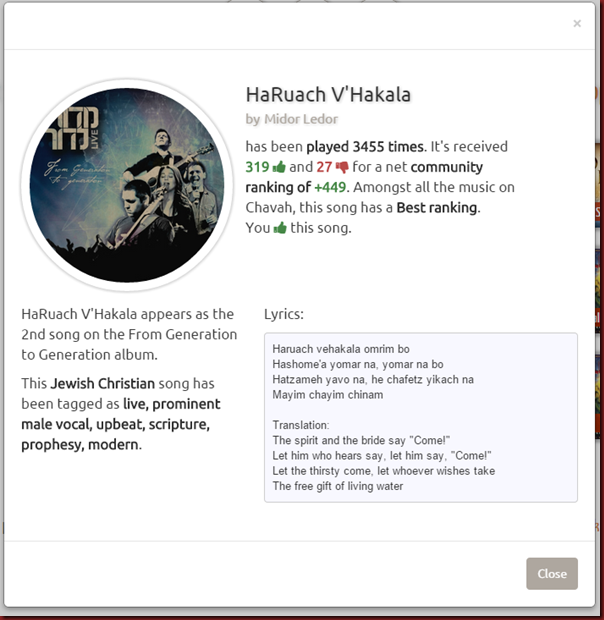Image resolution: width=604 pixels, height=620 pixels.
Task: Click the Close button
Action: (x=551, y=573)
